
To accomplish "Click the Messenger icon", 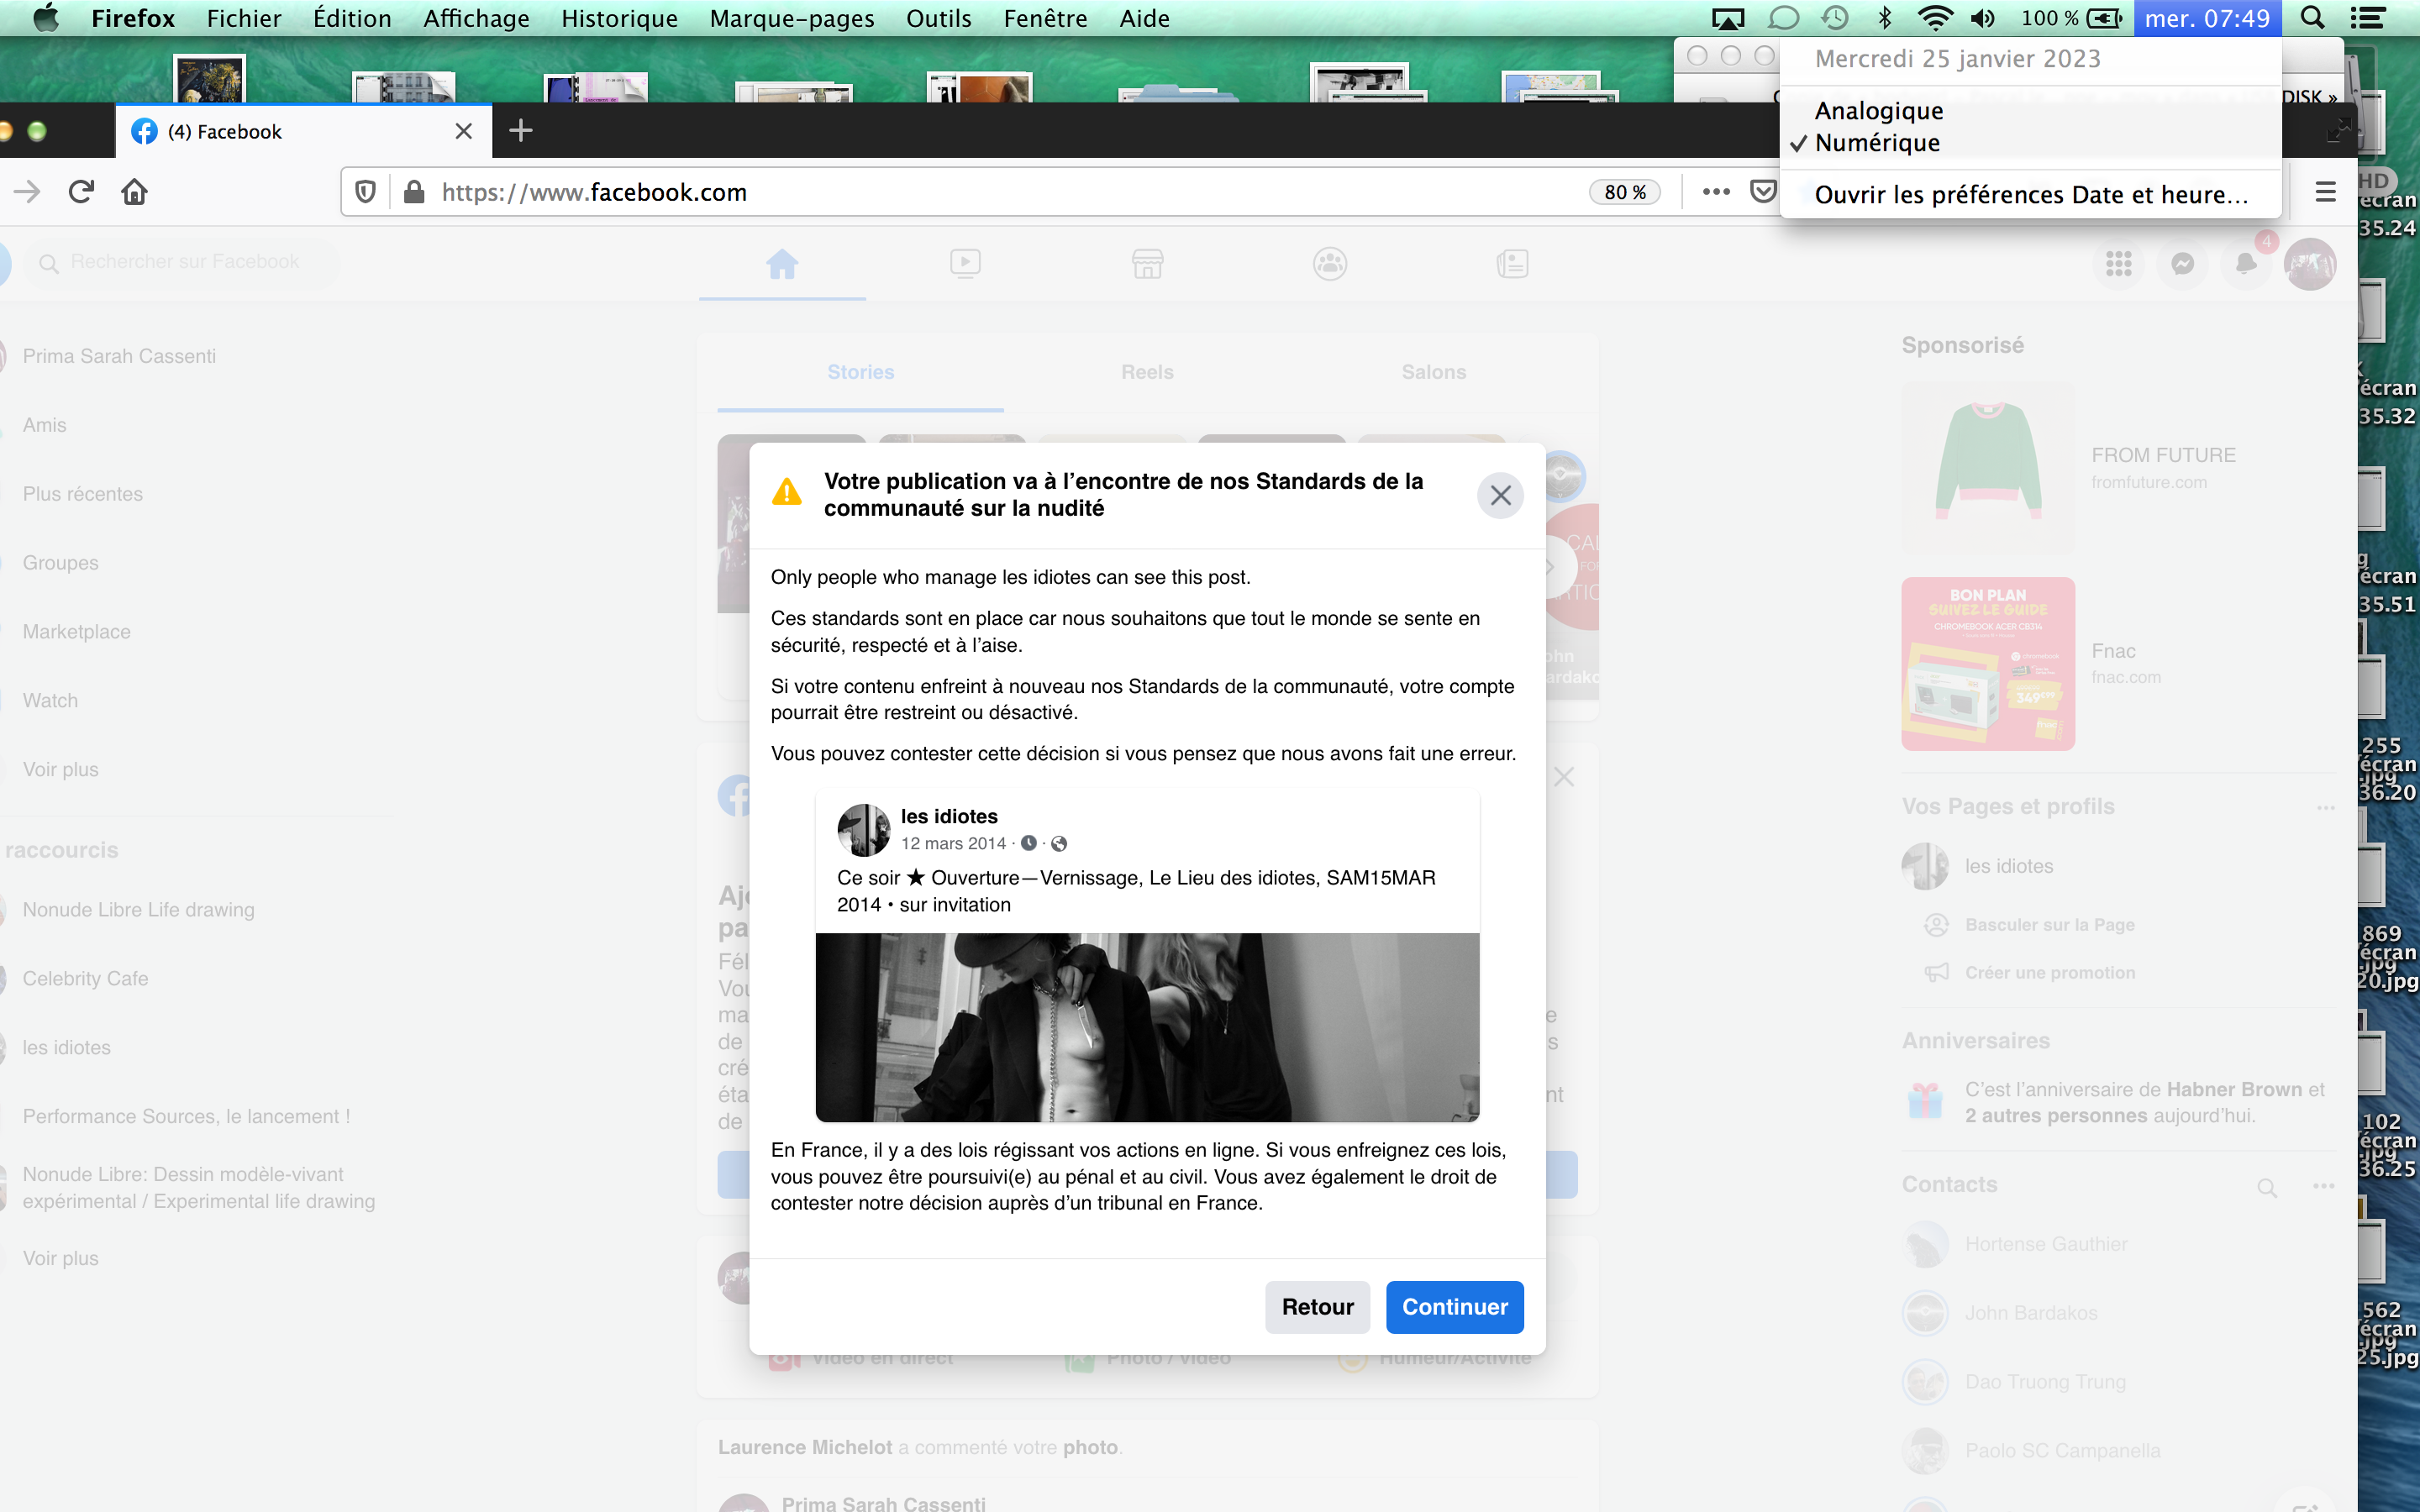I will [2182, 264].
